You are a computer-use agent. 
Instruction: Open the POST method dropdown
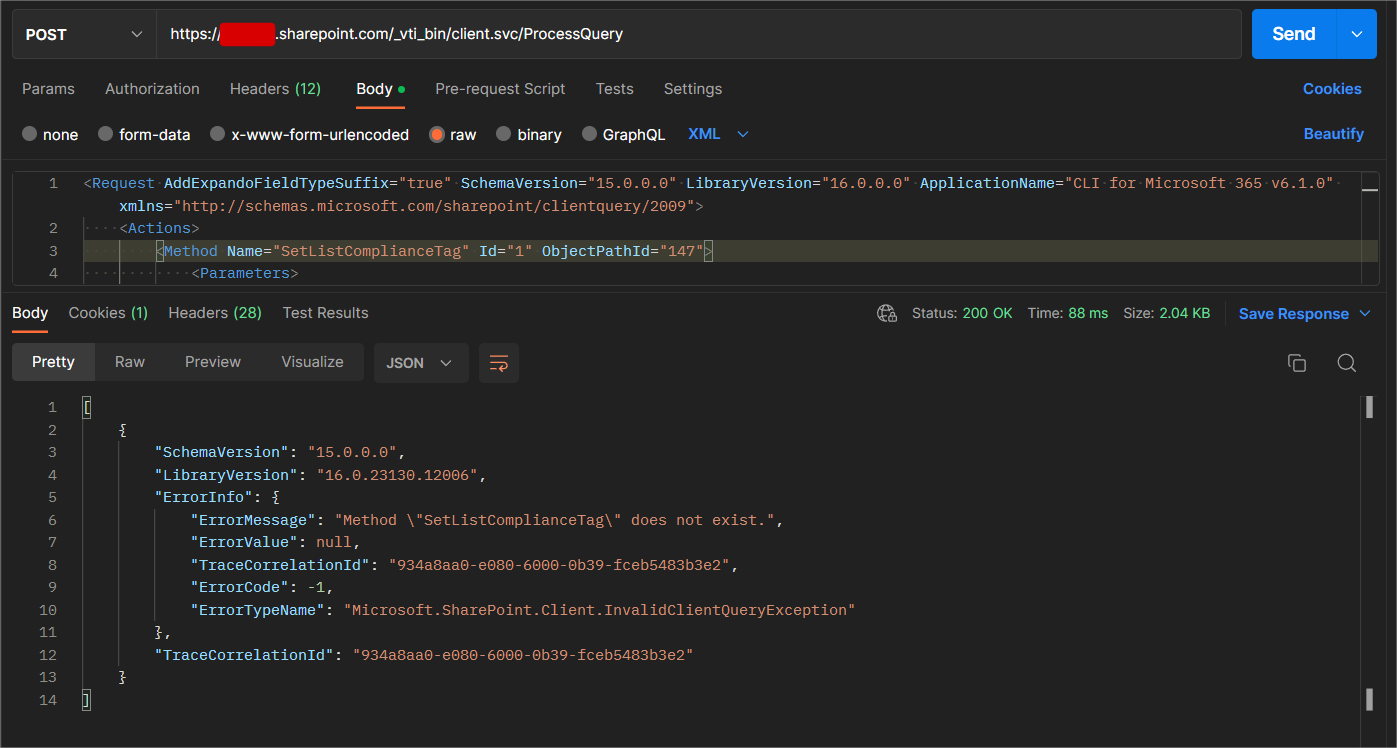84,34
